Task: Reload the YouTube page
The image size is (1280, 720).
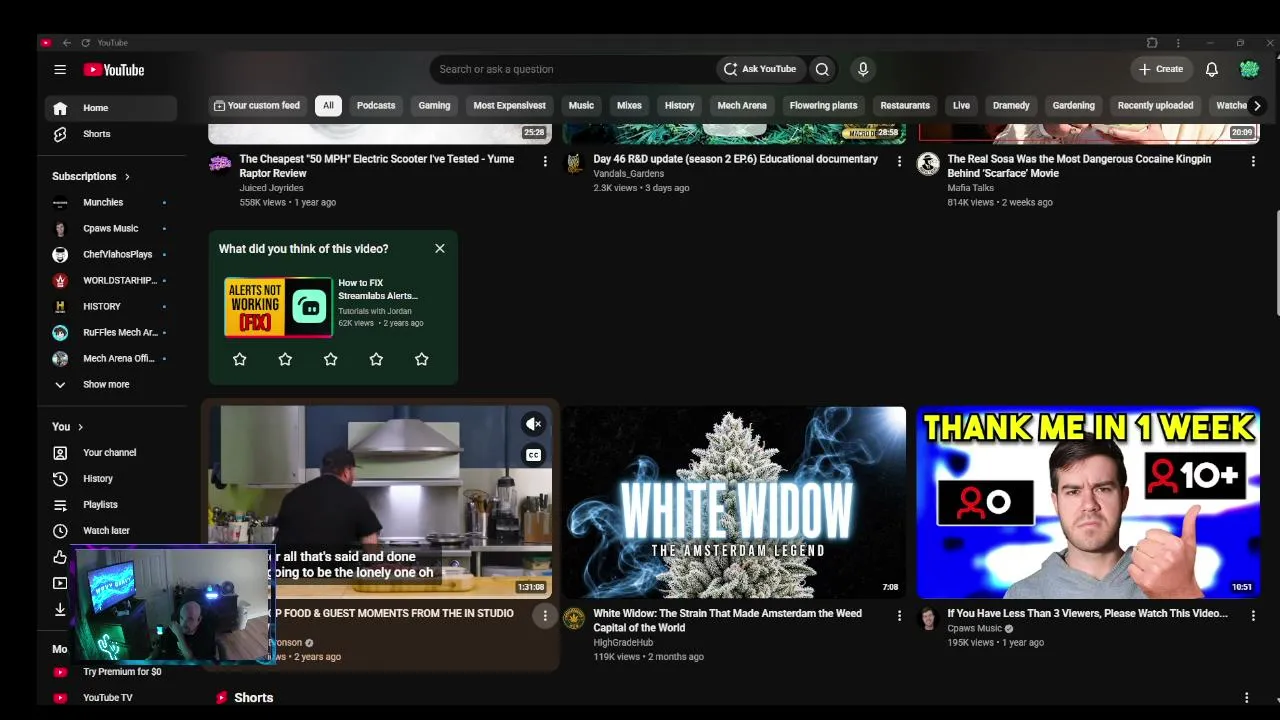Action: coord(85,43)
